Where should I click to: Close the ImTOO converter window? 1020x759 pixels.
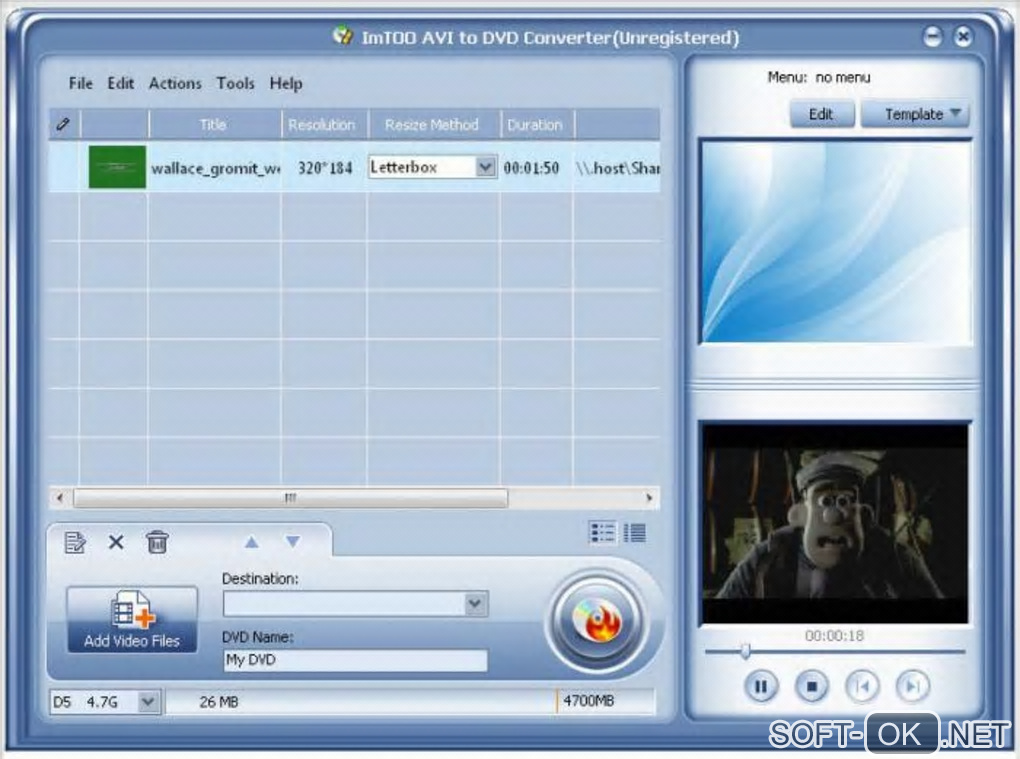(x=963, y=36)
